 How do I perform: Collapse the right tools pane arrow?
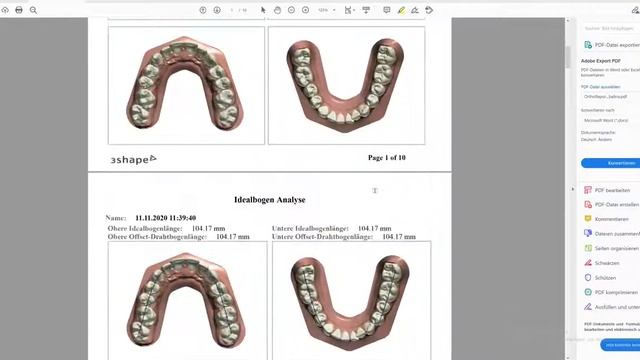pyautogui.click(x=573, y=189)
